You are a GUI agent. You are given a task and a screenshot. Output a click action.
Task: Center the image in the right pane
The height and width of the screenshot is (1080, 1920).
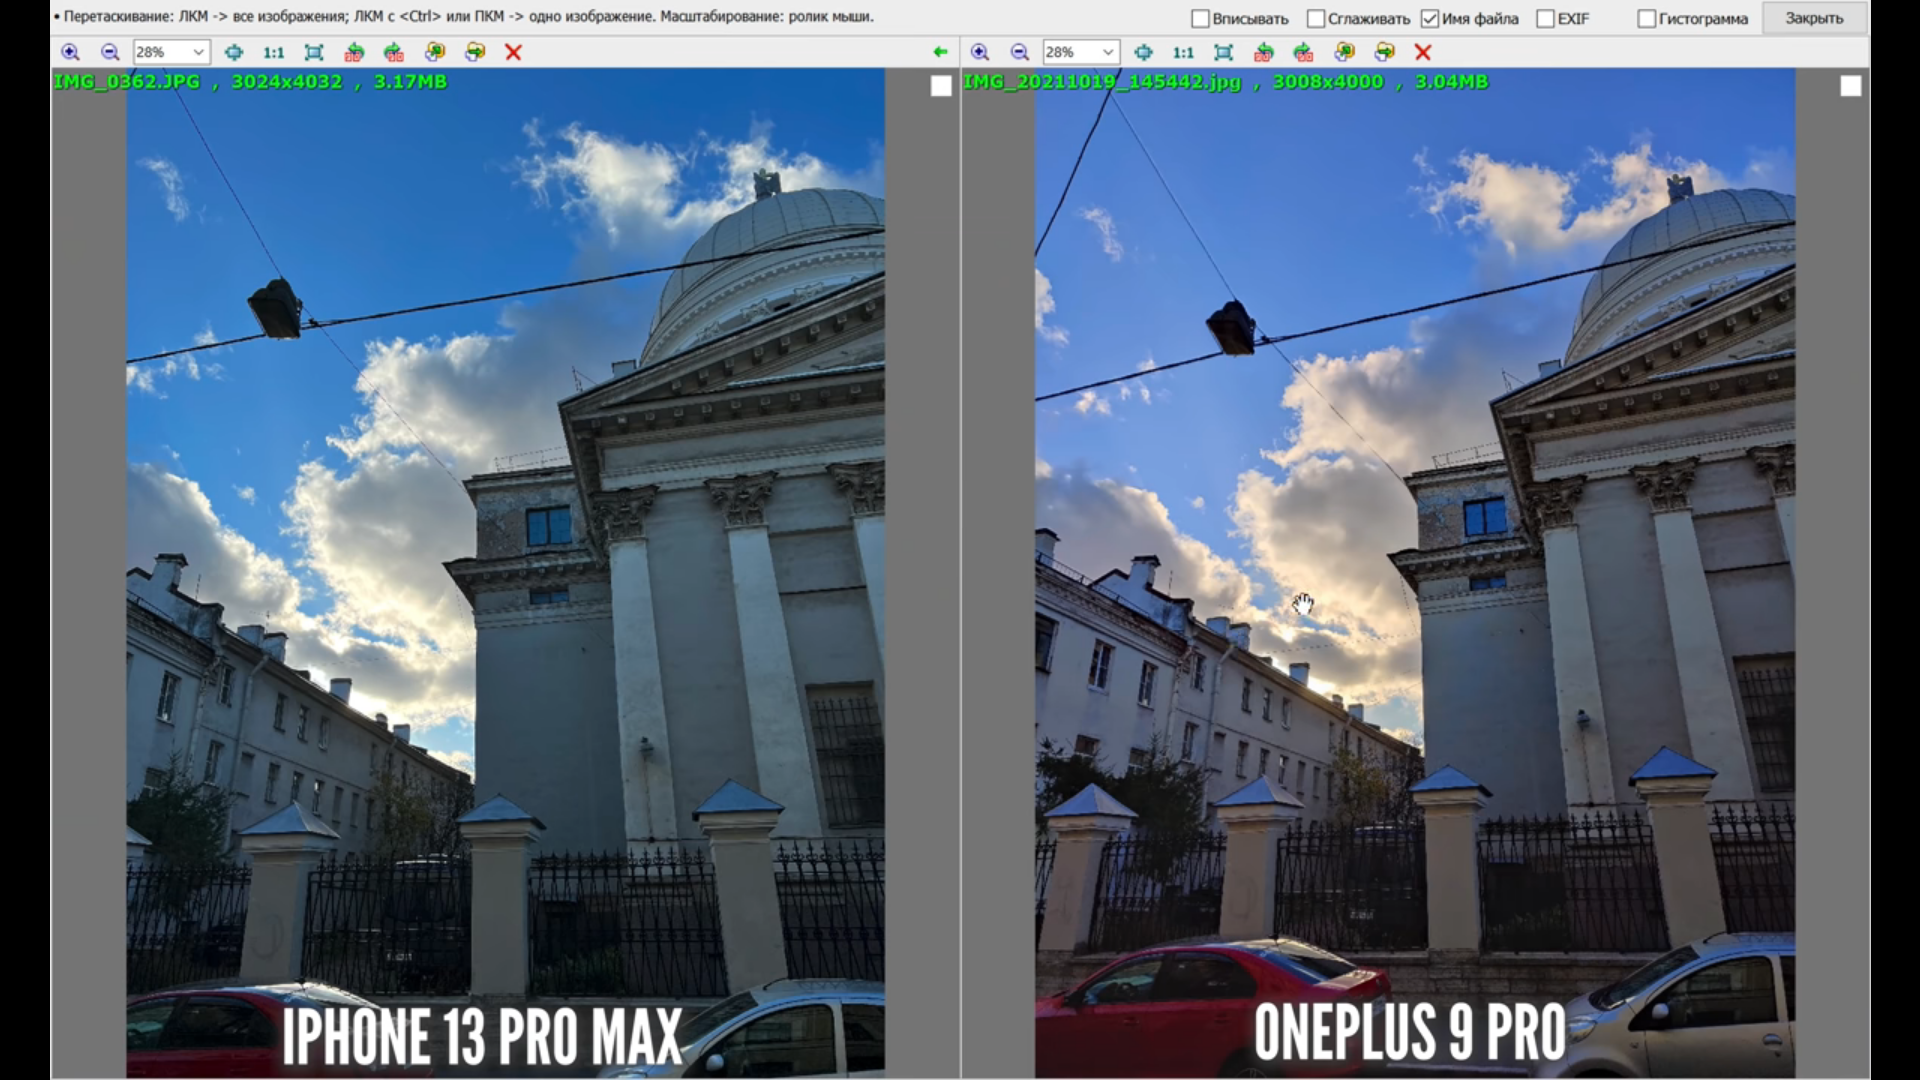coord(1144,52)
